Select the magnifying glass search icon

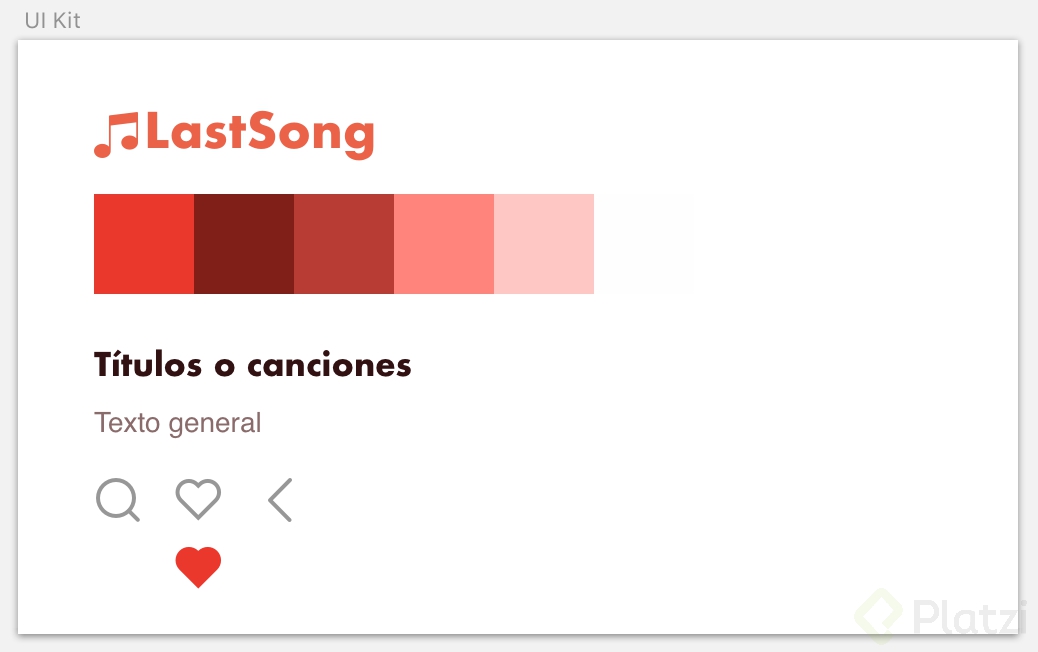click(x=117, y=499)
